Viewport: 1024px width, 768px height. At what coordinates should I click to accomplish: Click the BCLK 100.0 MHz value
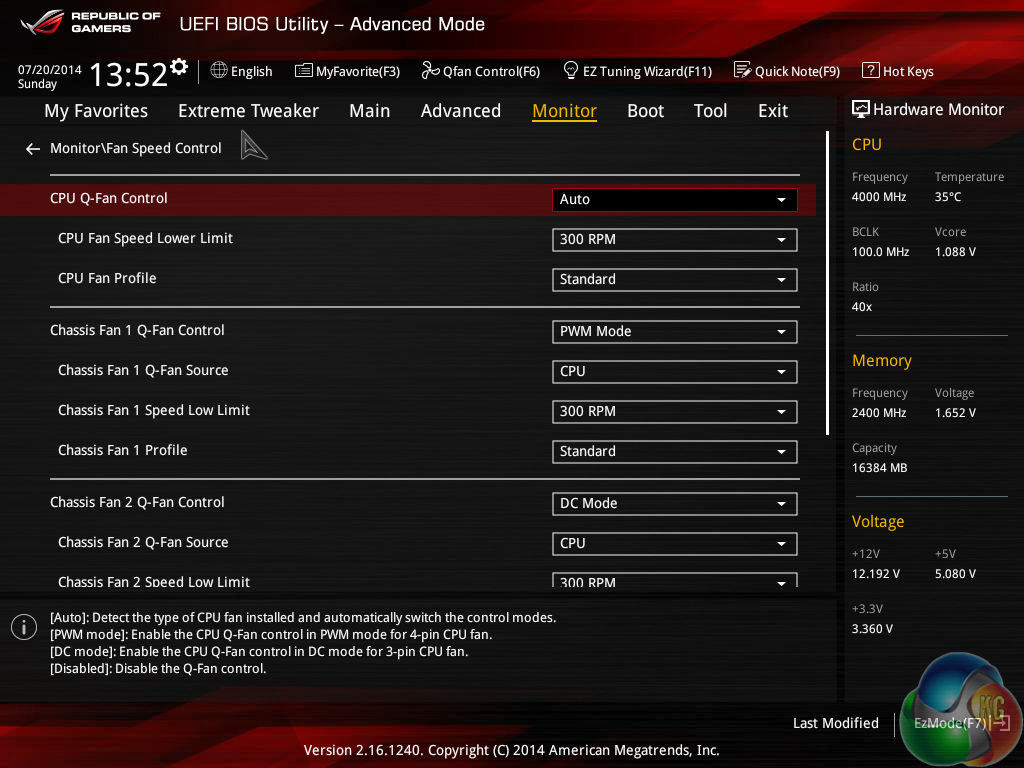tap(880, 251)
